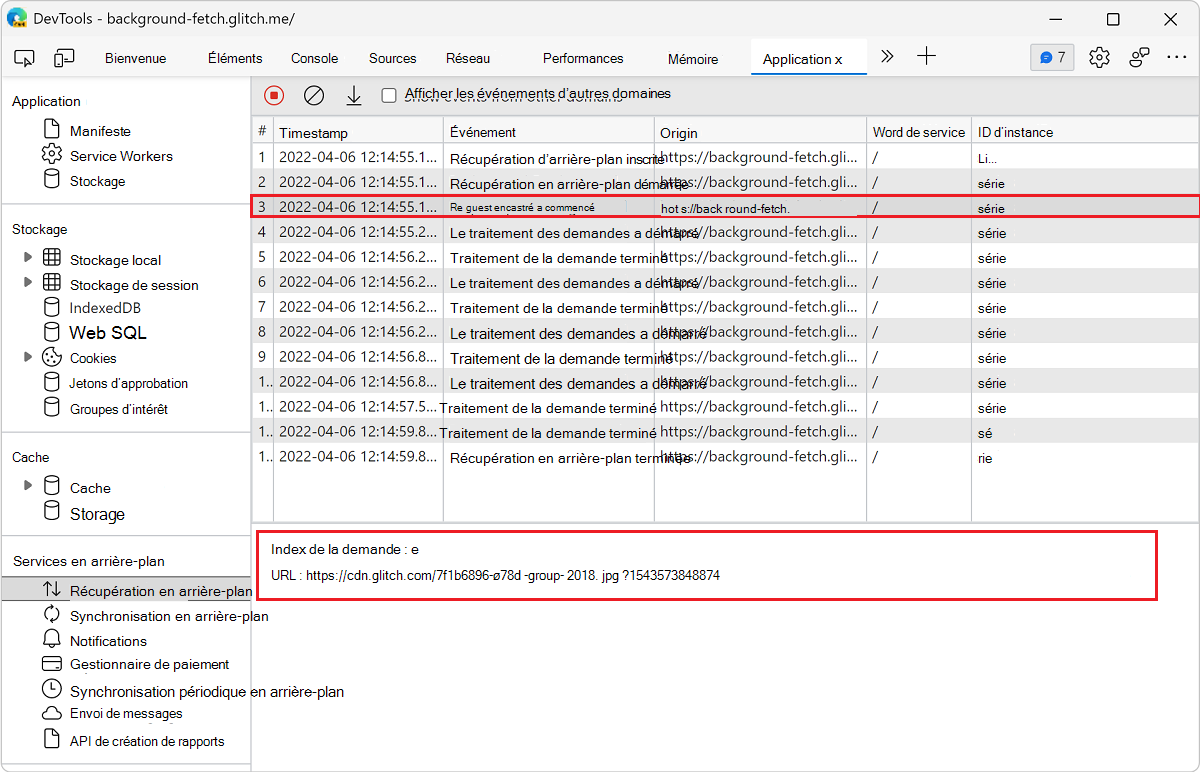1200x772 pixels.
Task: Open DevTools settings gear
Action: [1099, 58]
